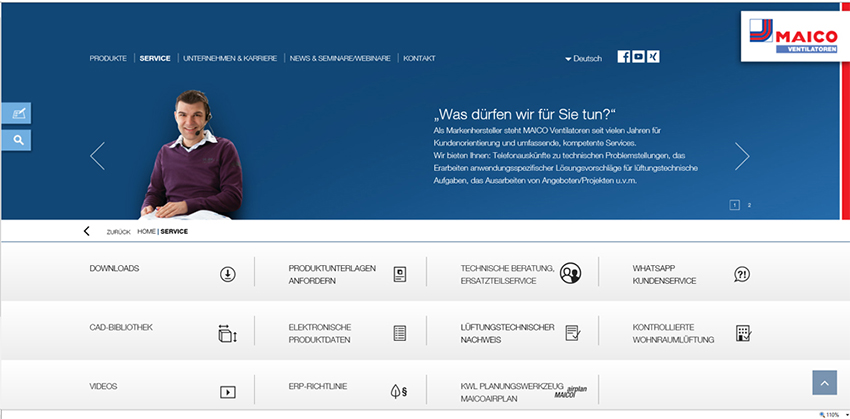
Task: Open the search magnifier side button
Action: click(x=17, y=140)
